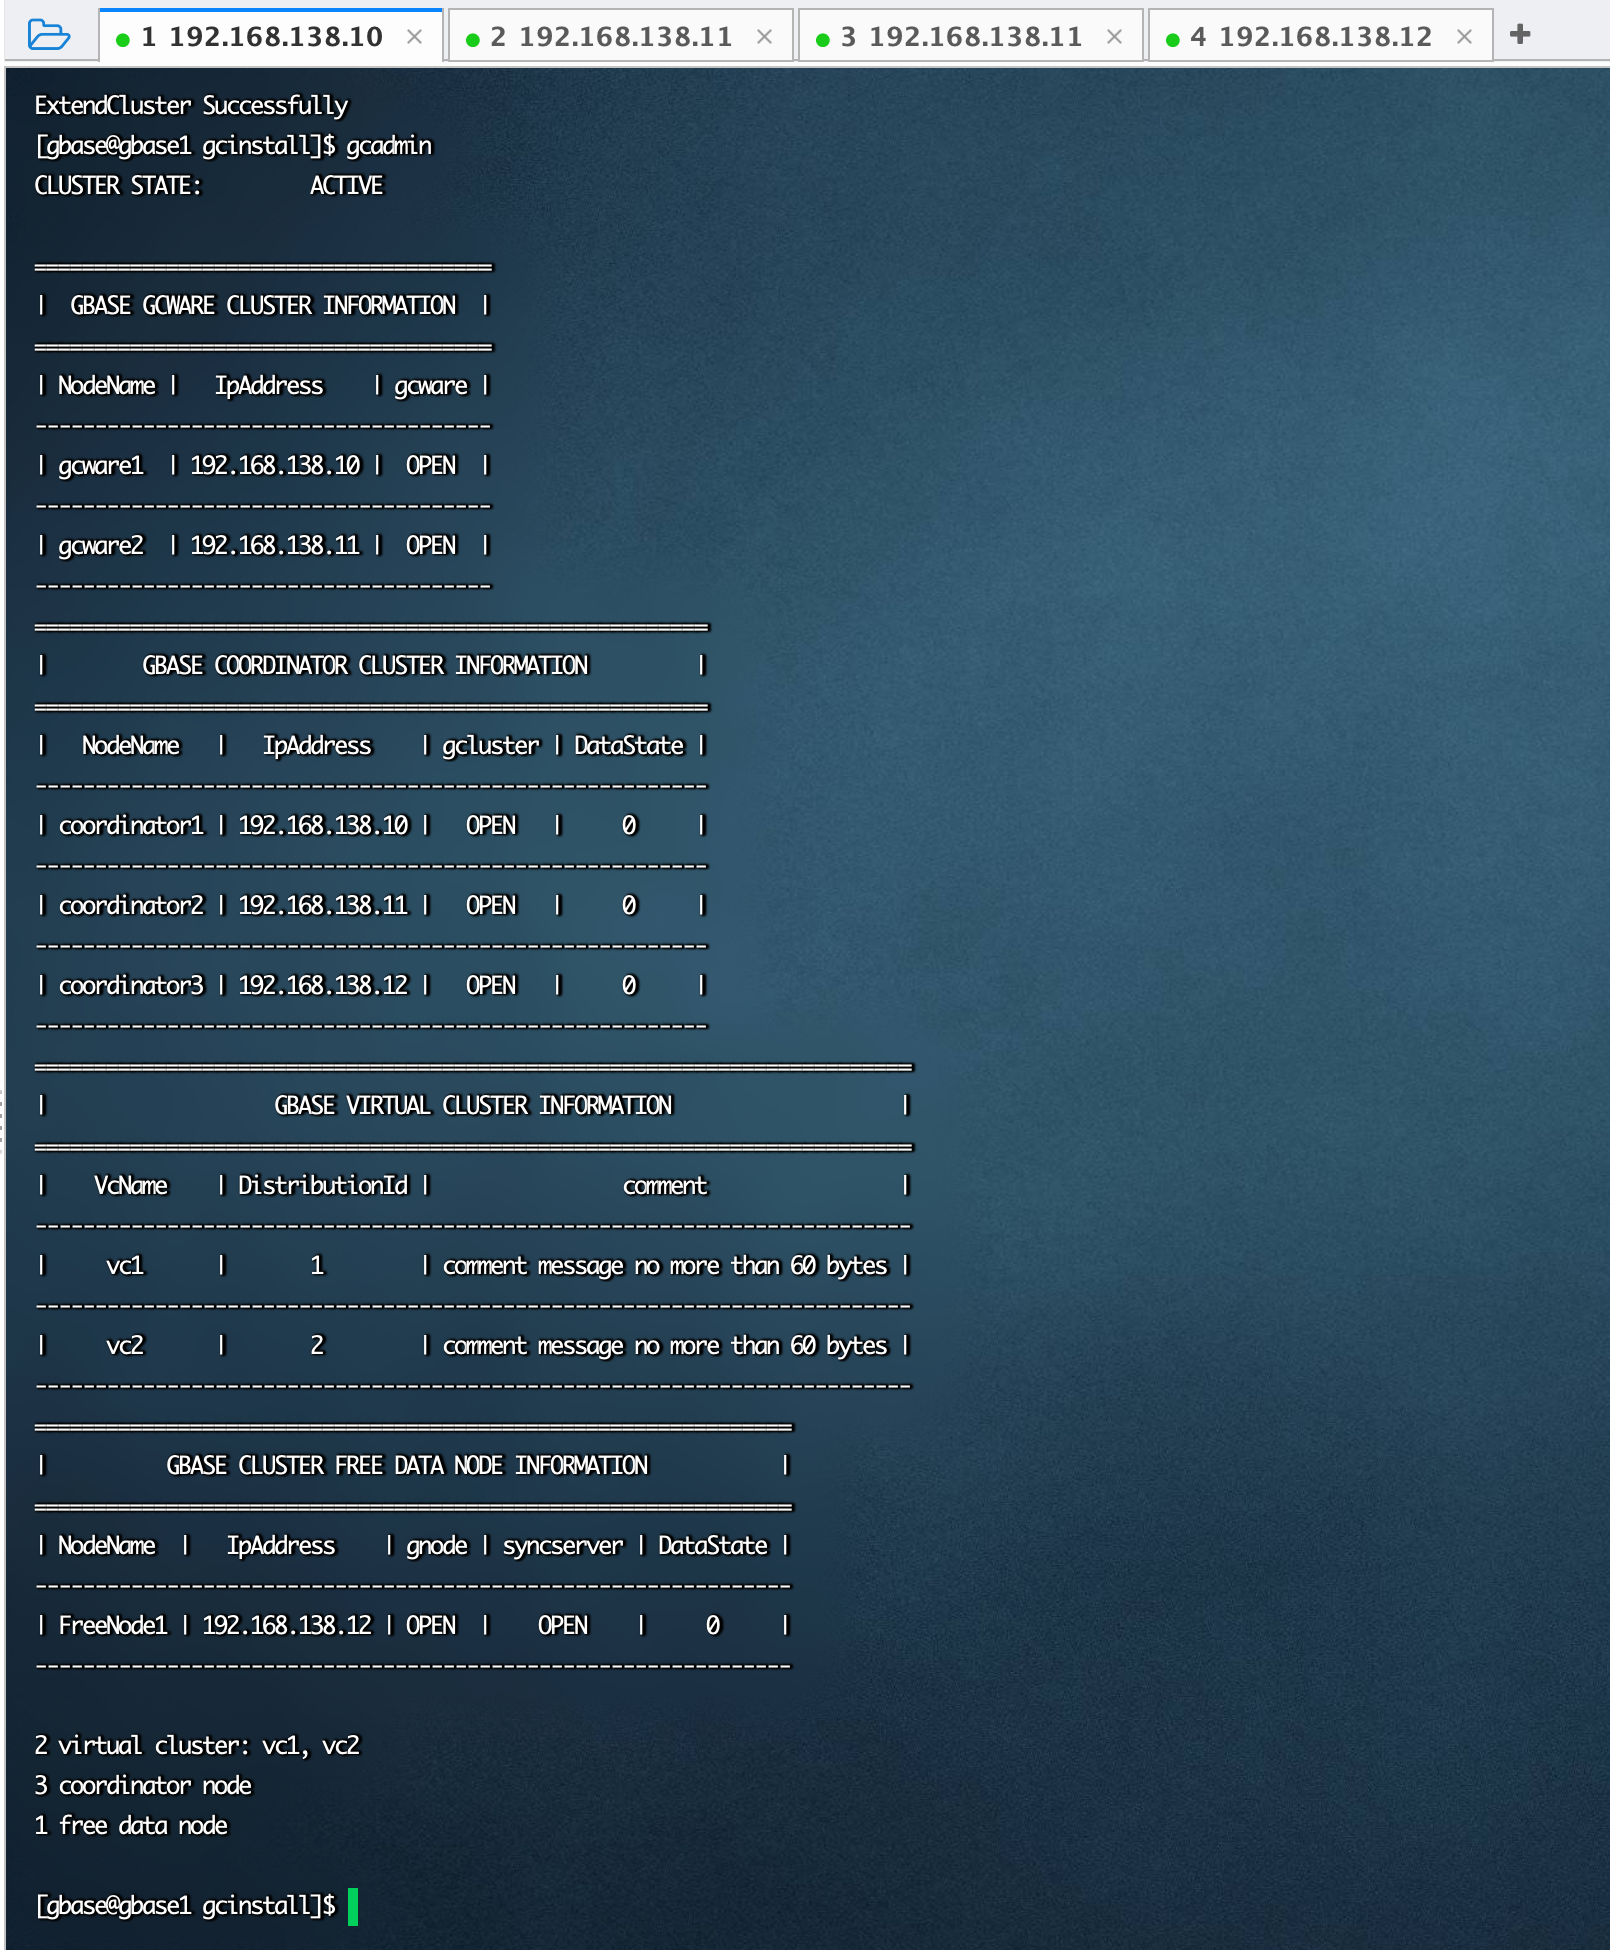This screenshot has height=1950, width=1610.
Task: Click the 'coordinator2' node name
Action: tap(131, 906)
